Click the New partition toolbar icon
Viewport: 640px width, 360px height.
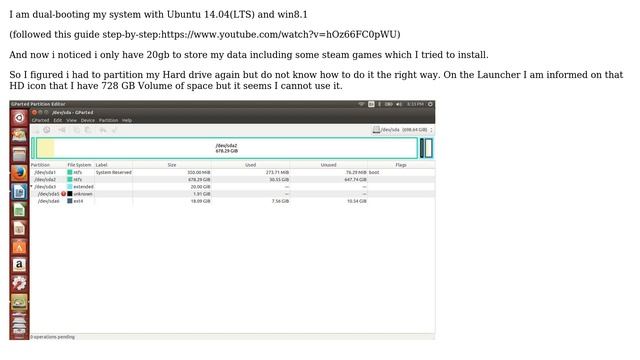click(x=36, y=130)
